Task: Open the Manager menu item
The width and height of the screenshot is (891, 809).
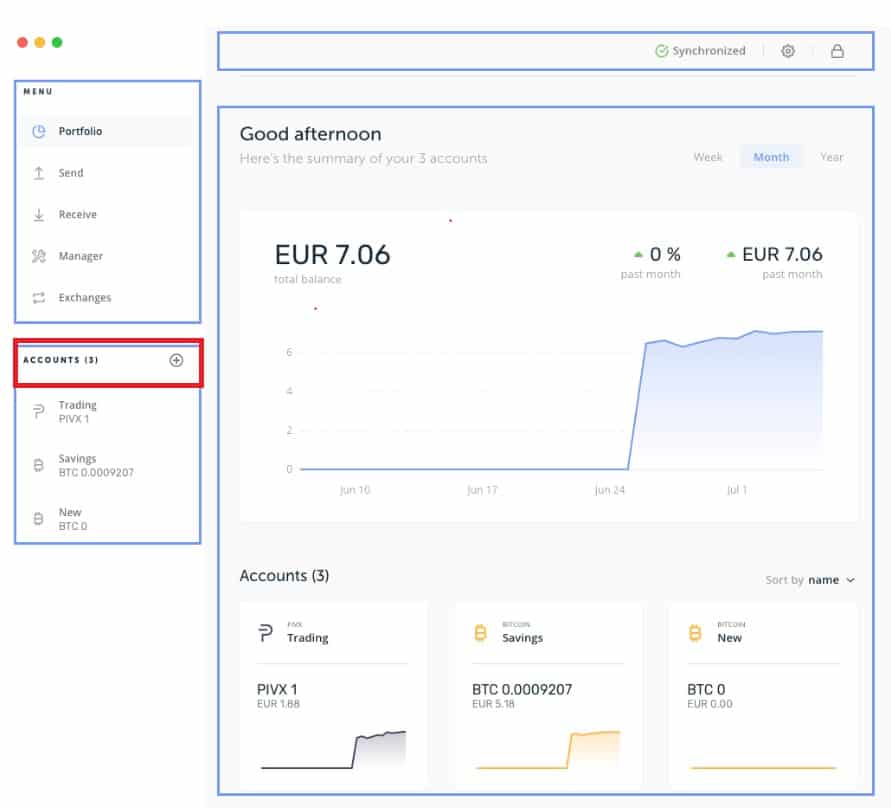Action: [107, 256]
